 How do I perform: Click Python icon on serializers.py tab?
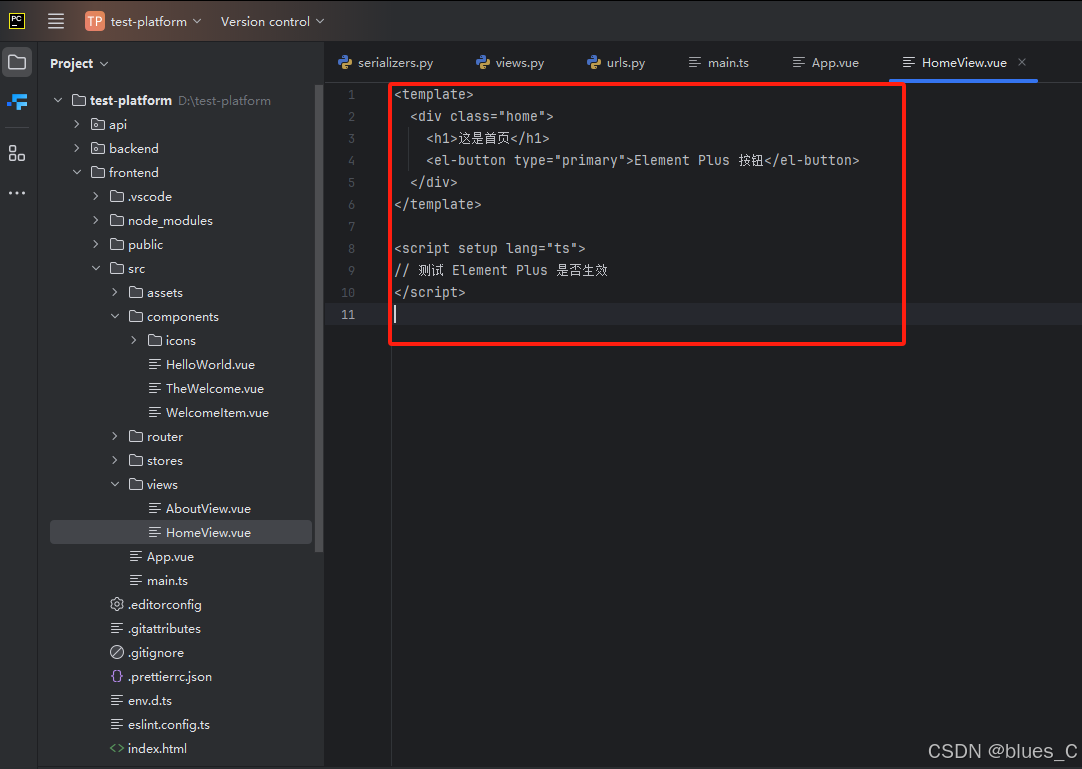[345, 62]
